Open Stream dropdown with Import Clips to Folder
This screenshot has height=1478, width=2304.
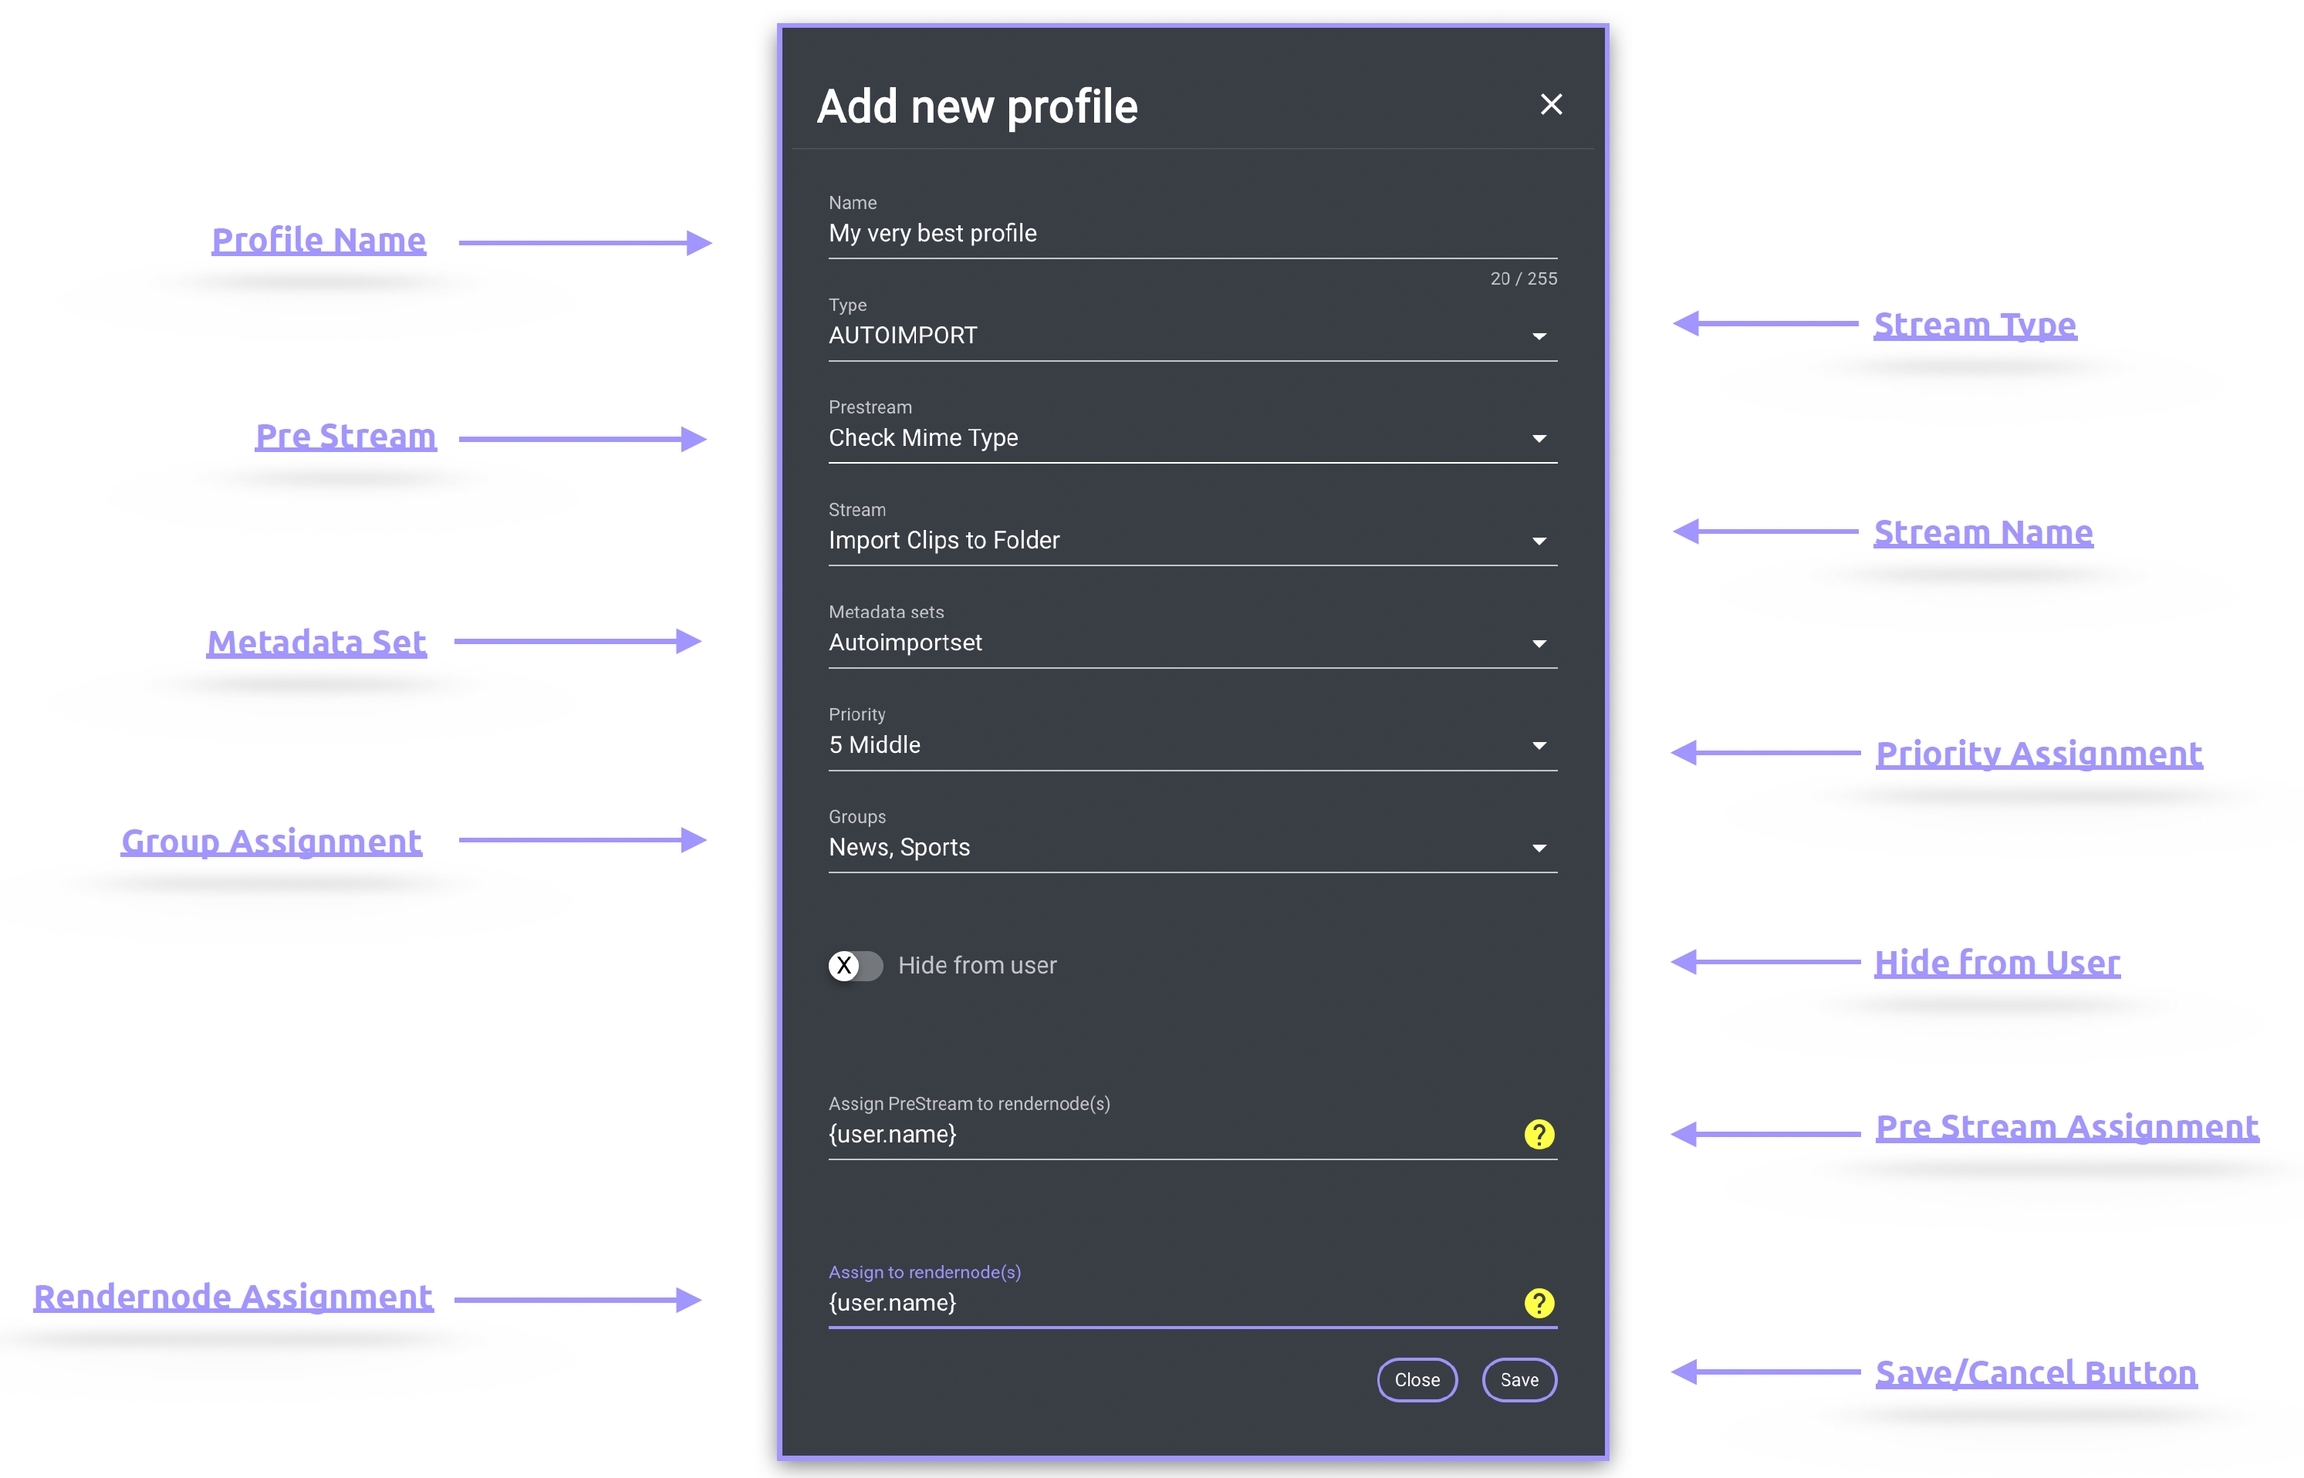(1190, 541)
